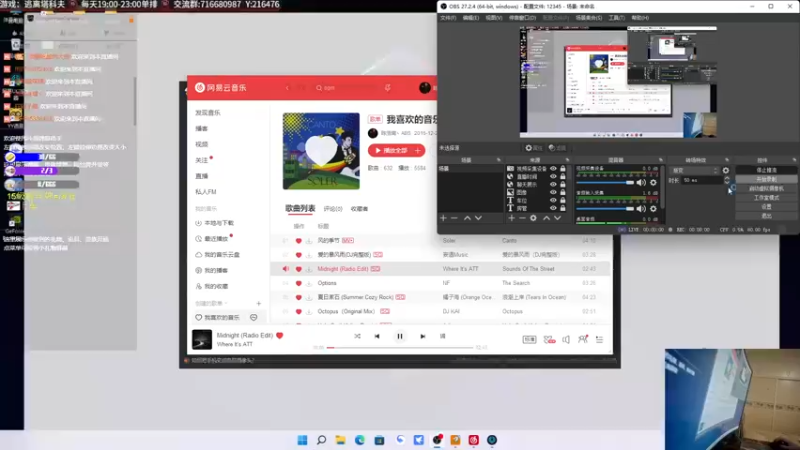
Task: Toggle the heart next to player bar song title
Action: point(280,335)
